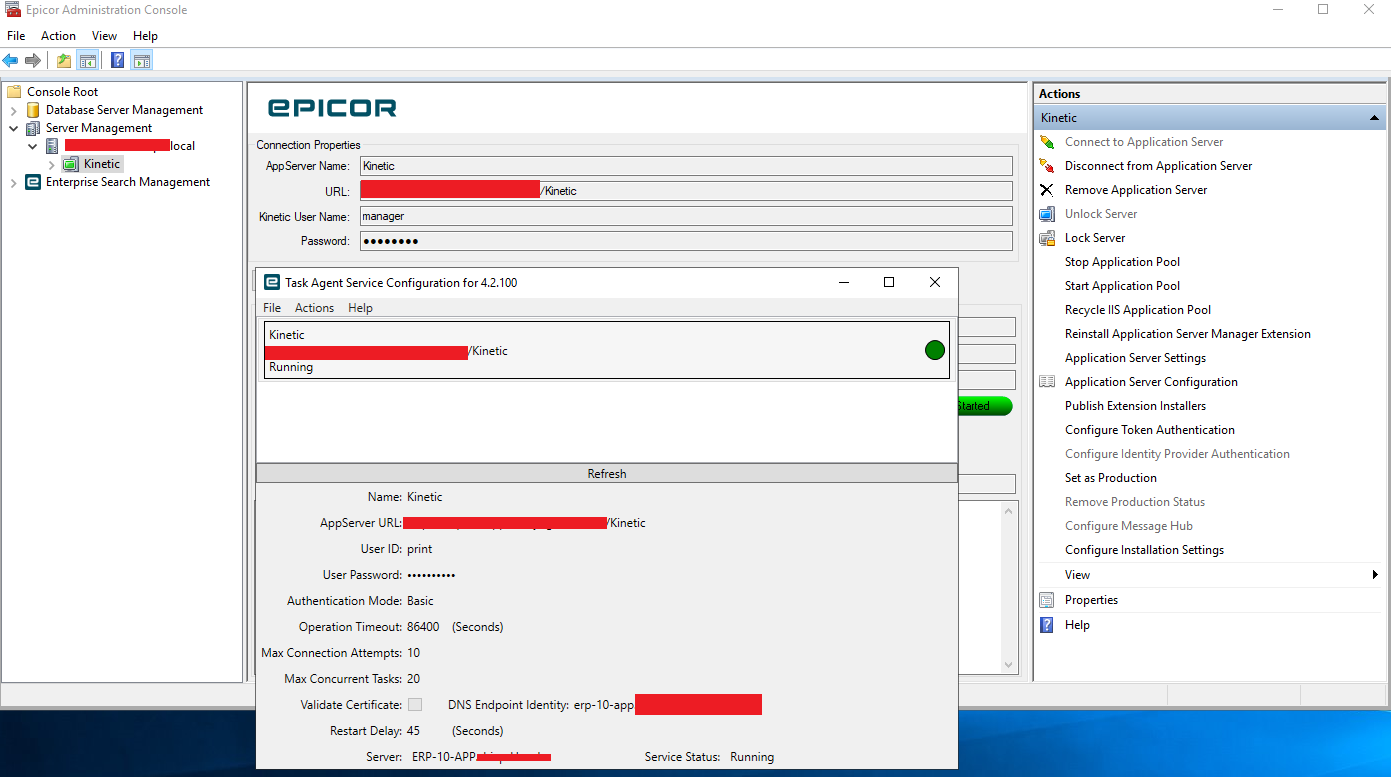
Task: Click the Epicor icon in Task Agent title bar
Action: [x=271, y=283]
